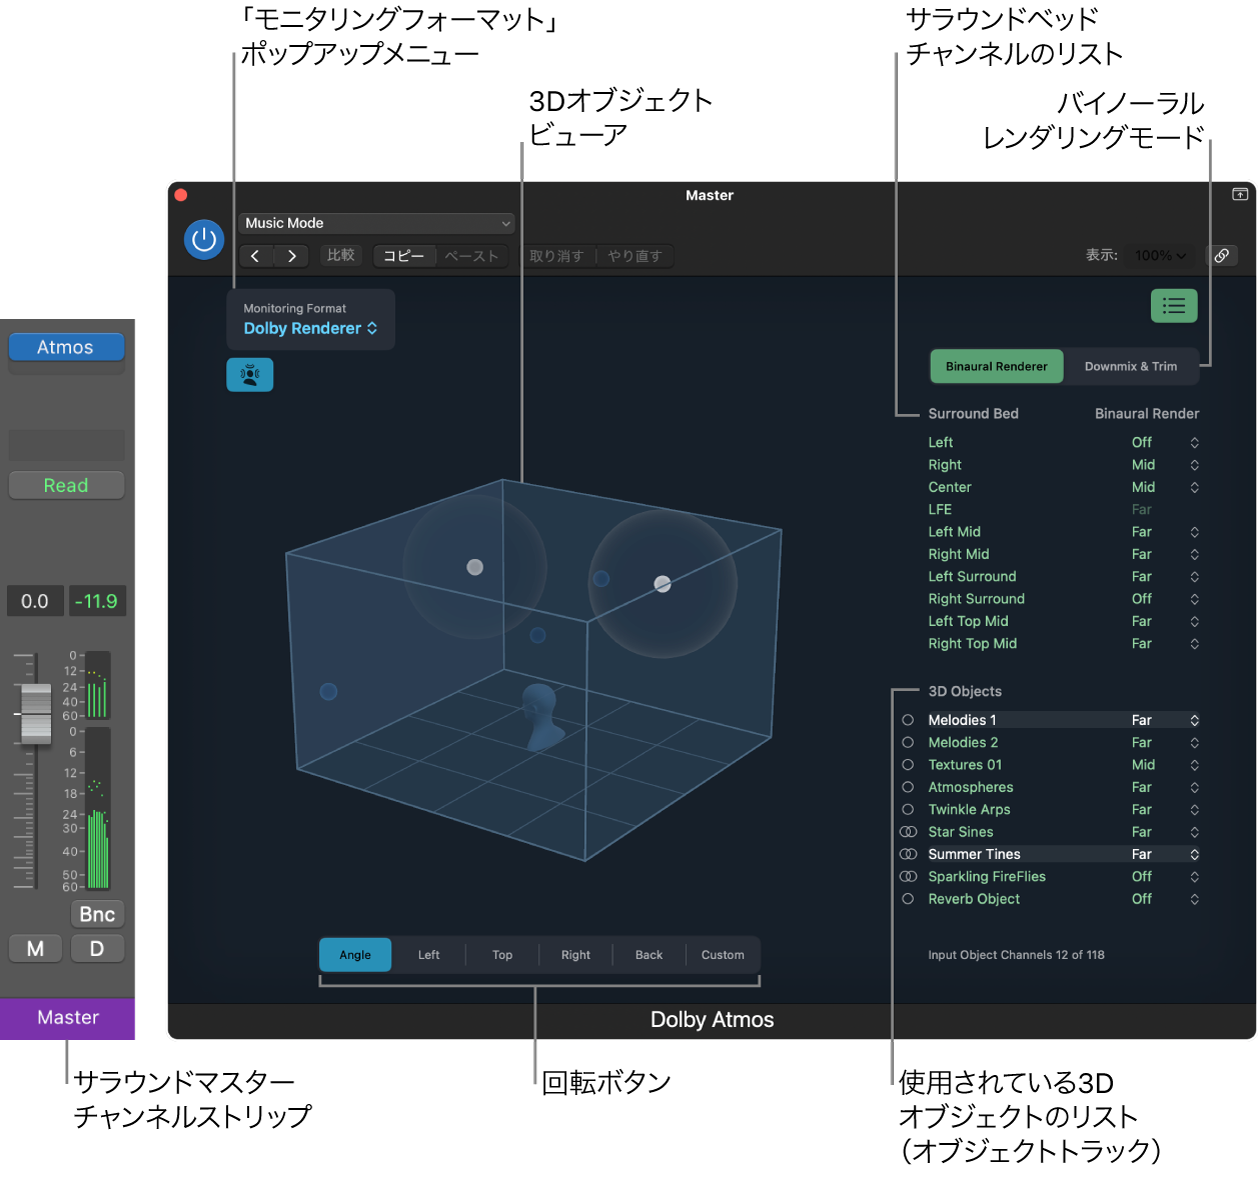
Task: Click the white object sphere in left bubble
Action: (x=475, y=567)
